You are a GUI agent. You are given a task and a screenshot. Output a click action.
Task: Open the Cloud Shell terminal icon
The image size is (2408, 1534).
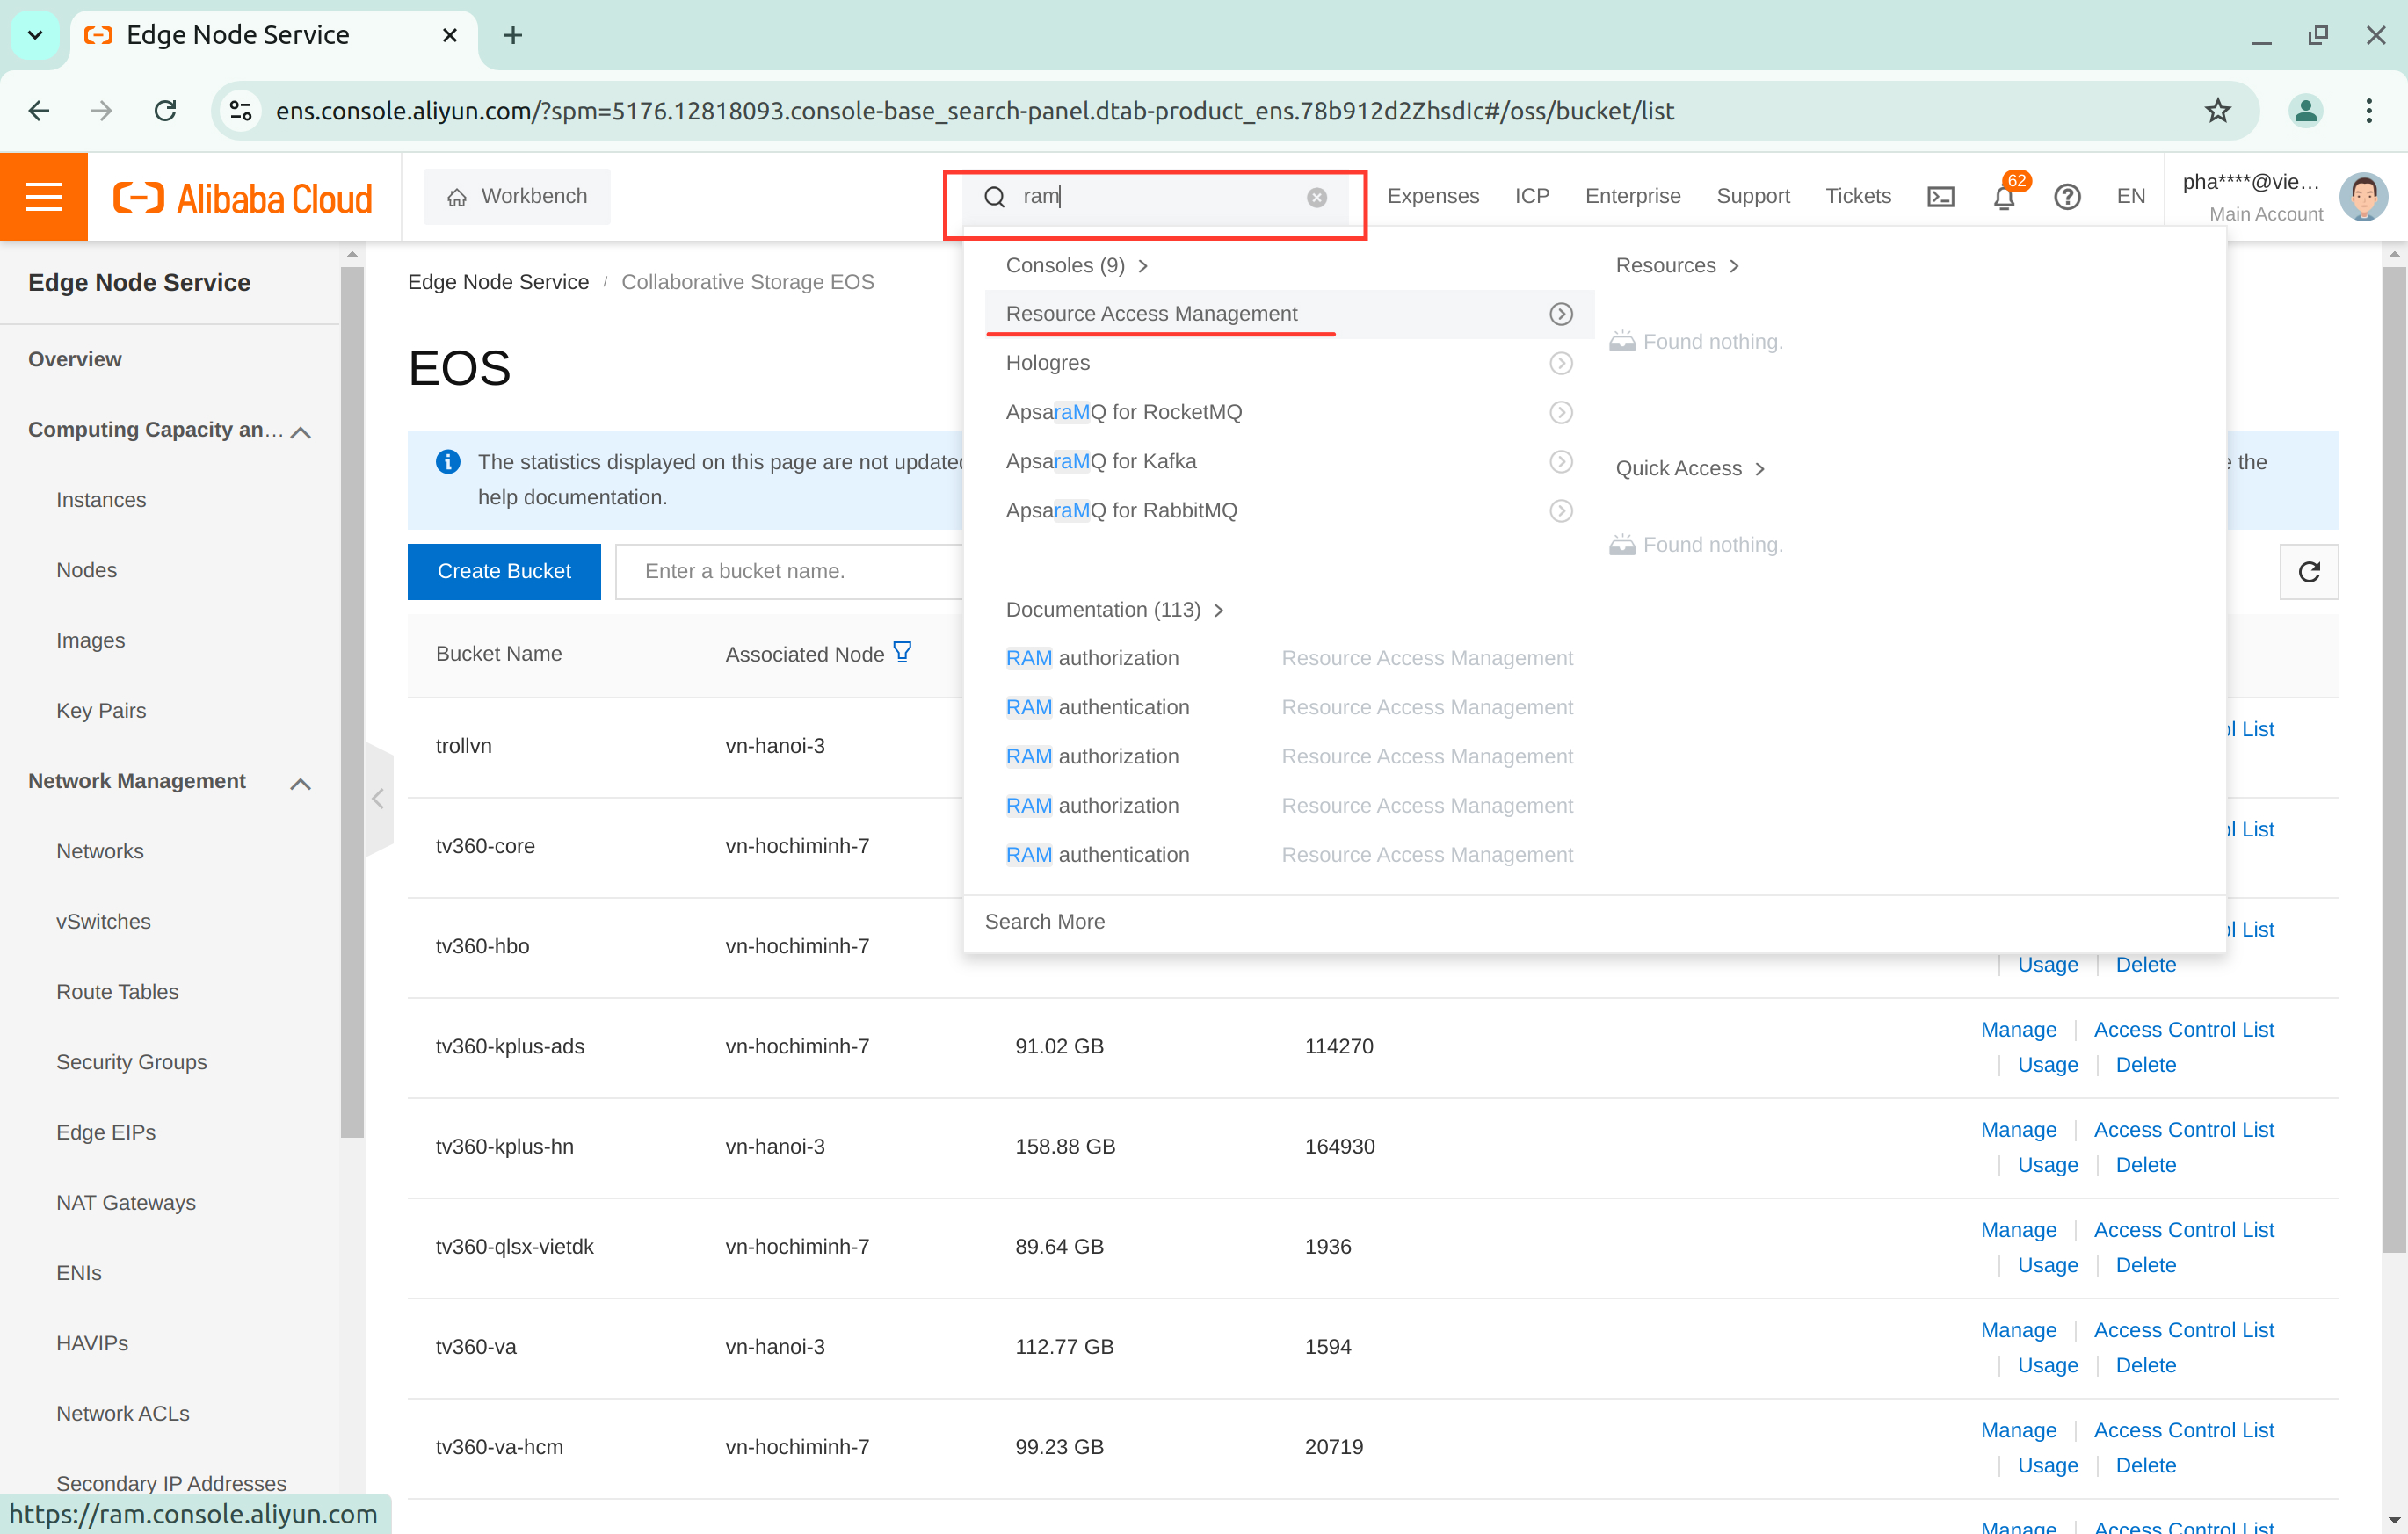pos(1940,197)
